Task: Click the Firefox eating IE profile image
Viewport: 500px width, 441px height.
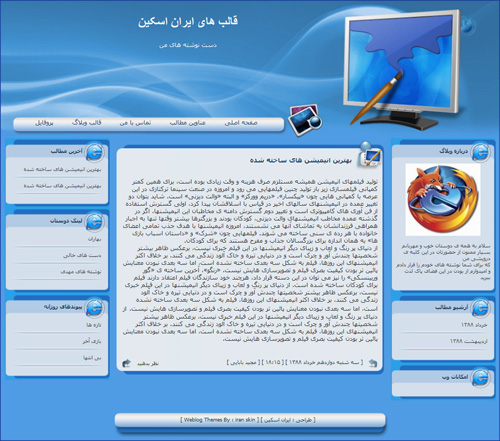Action: click(x=443, y=199)
